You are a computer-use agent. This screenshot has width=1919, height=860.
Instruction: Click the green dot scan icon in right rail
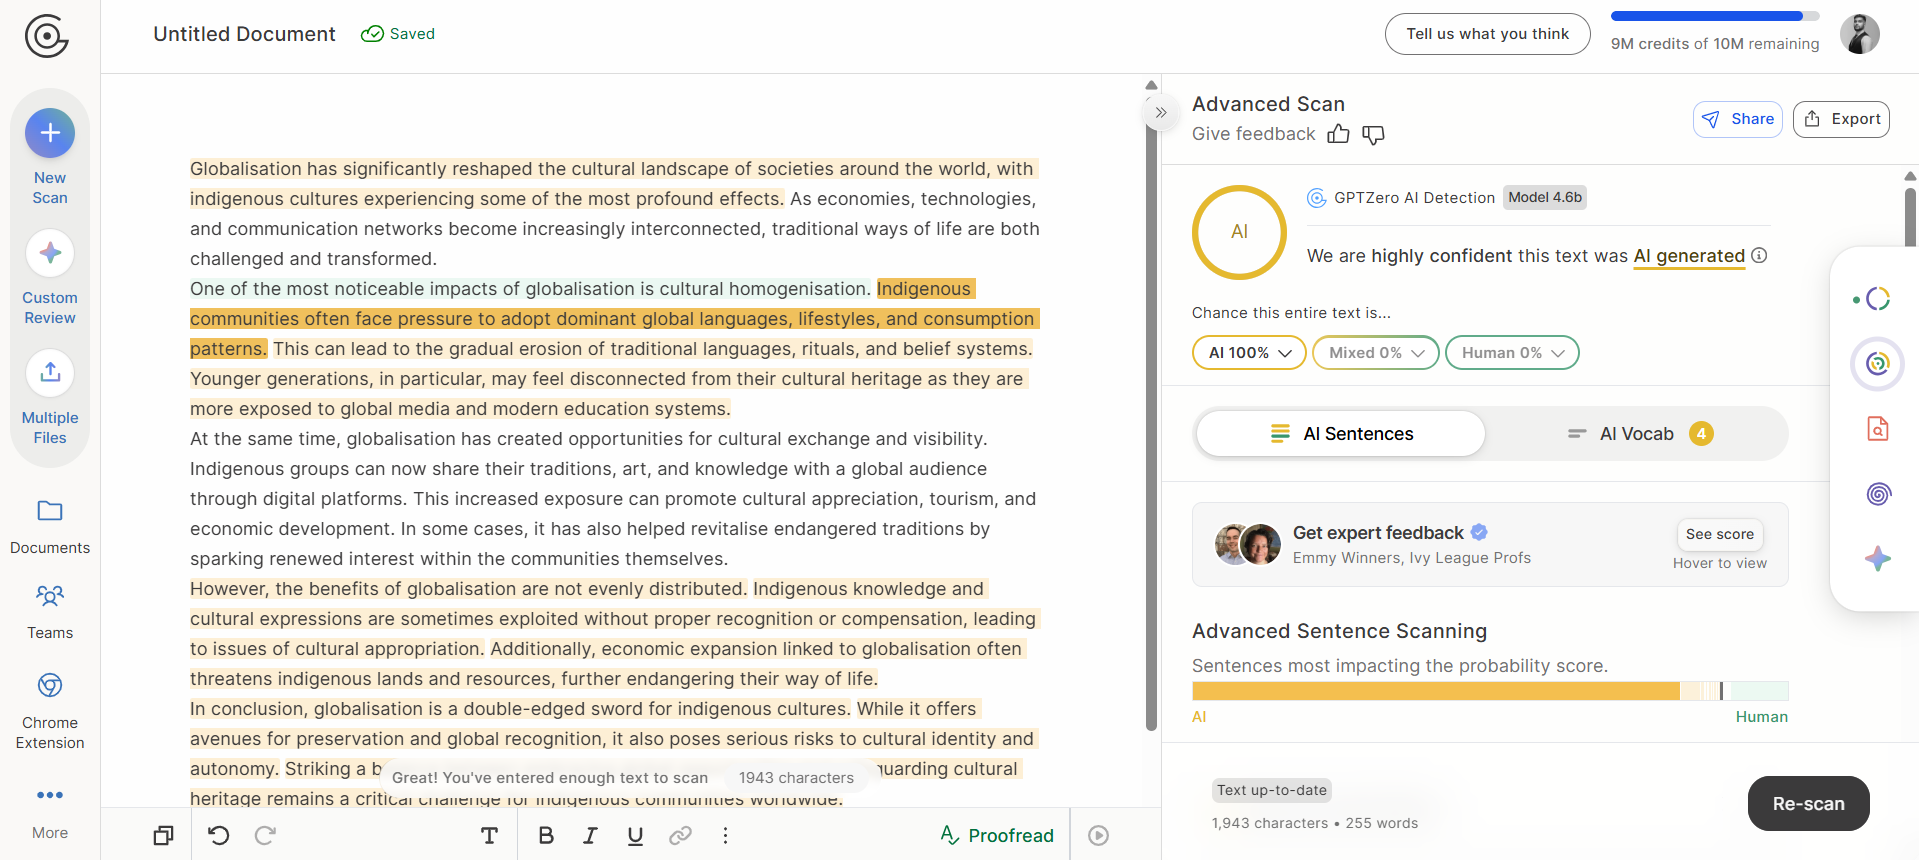tap(1871, 299)
